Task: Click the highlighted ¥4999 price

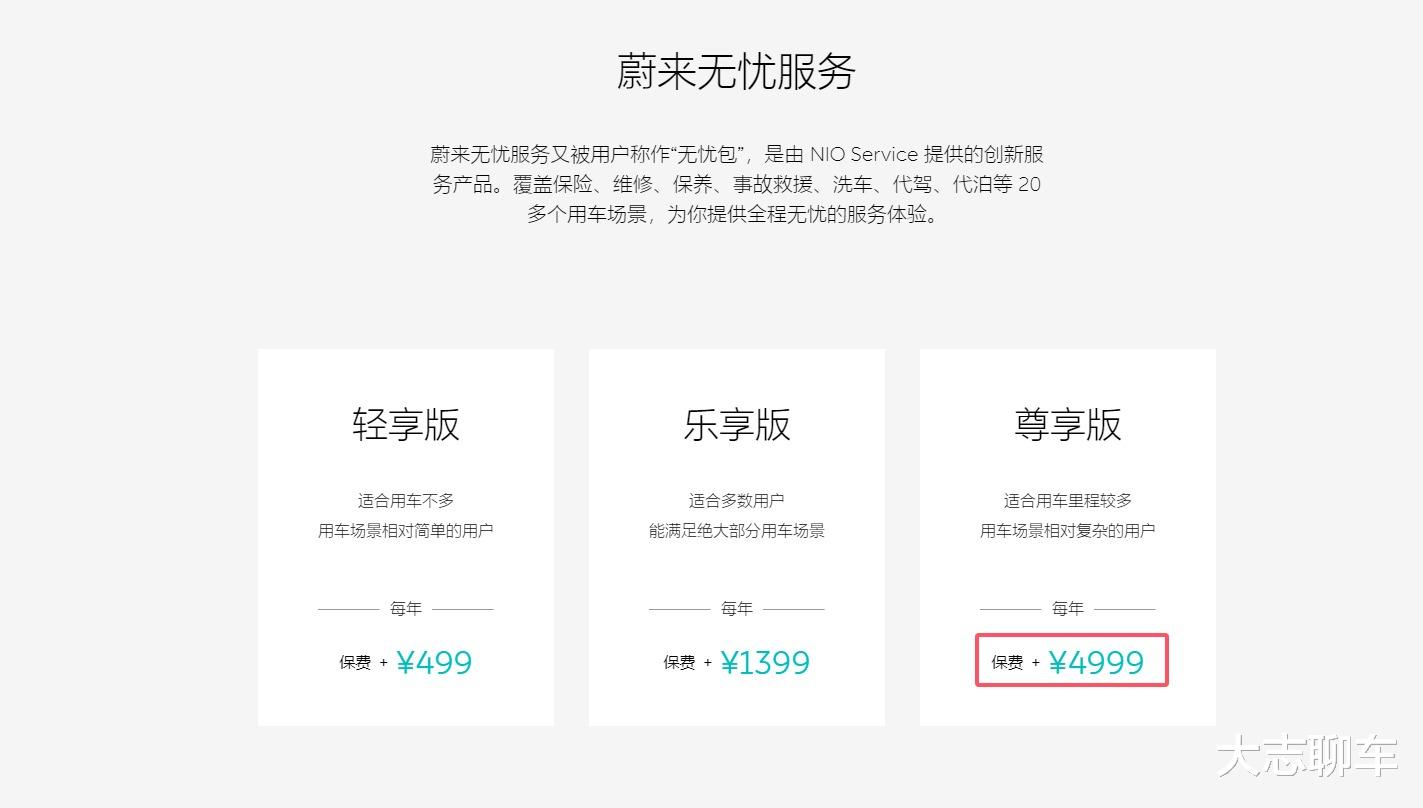Action: click(x=1096, y=662)
